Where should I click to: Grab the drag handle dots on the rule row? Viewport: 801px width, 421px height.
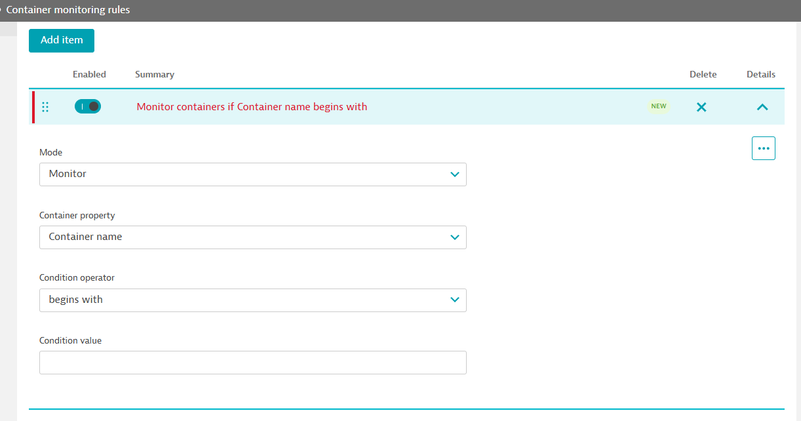point(45,107)
